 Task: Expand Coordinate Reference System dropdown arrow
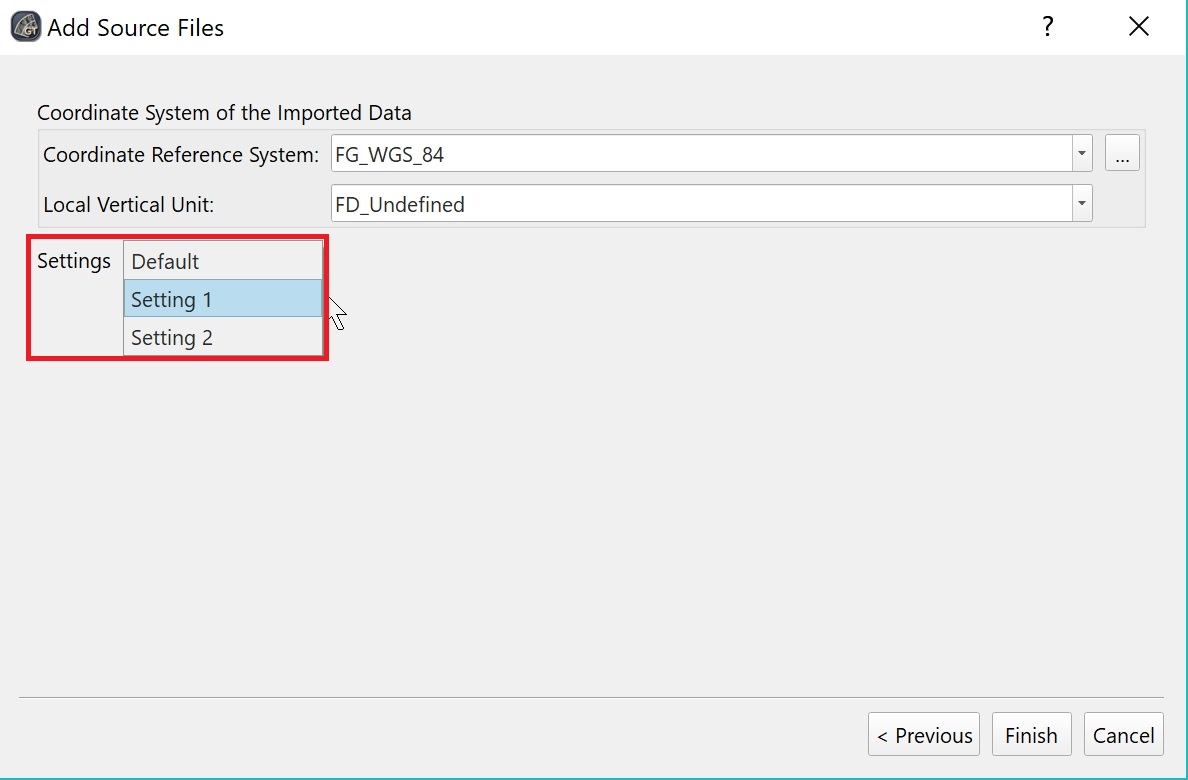pos(1081,154)
